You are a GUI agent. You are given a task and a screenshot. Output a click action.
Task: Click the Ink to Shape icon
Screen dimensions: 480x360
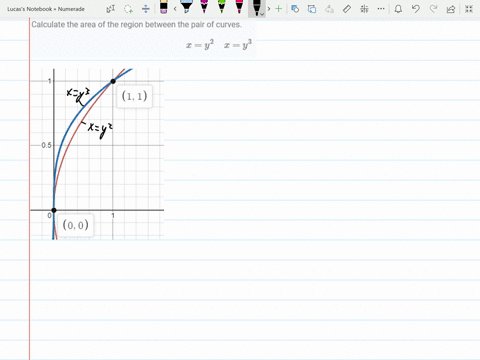(312, 9)
